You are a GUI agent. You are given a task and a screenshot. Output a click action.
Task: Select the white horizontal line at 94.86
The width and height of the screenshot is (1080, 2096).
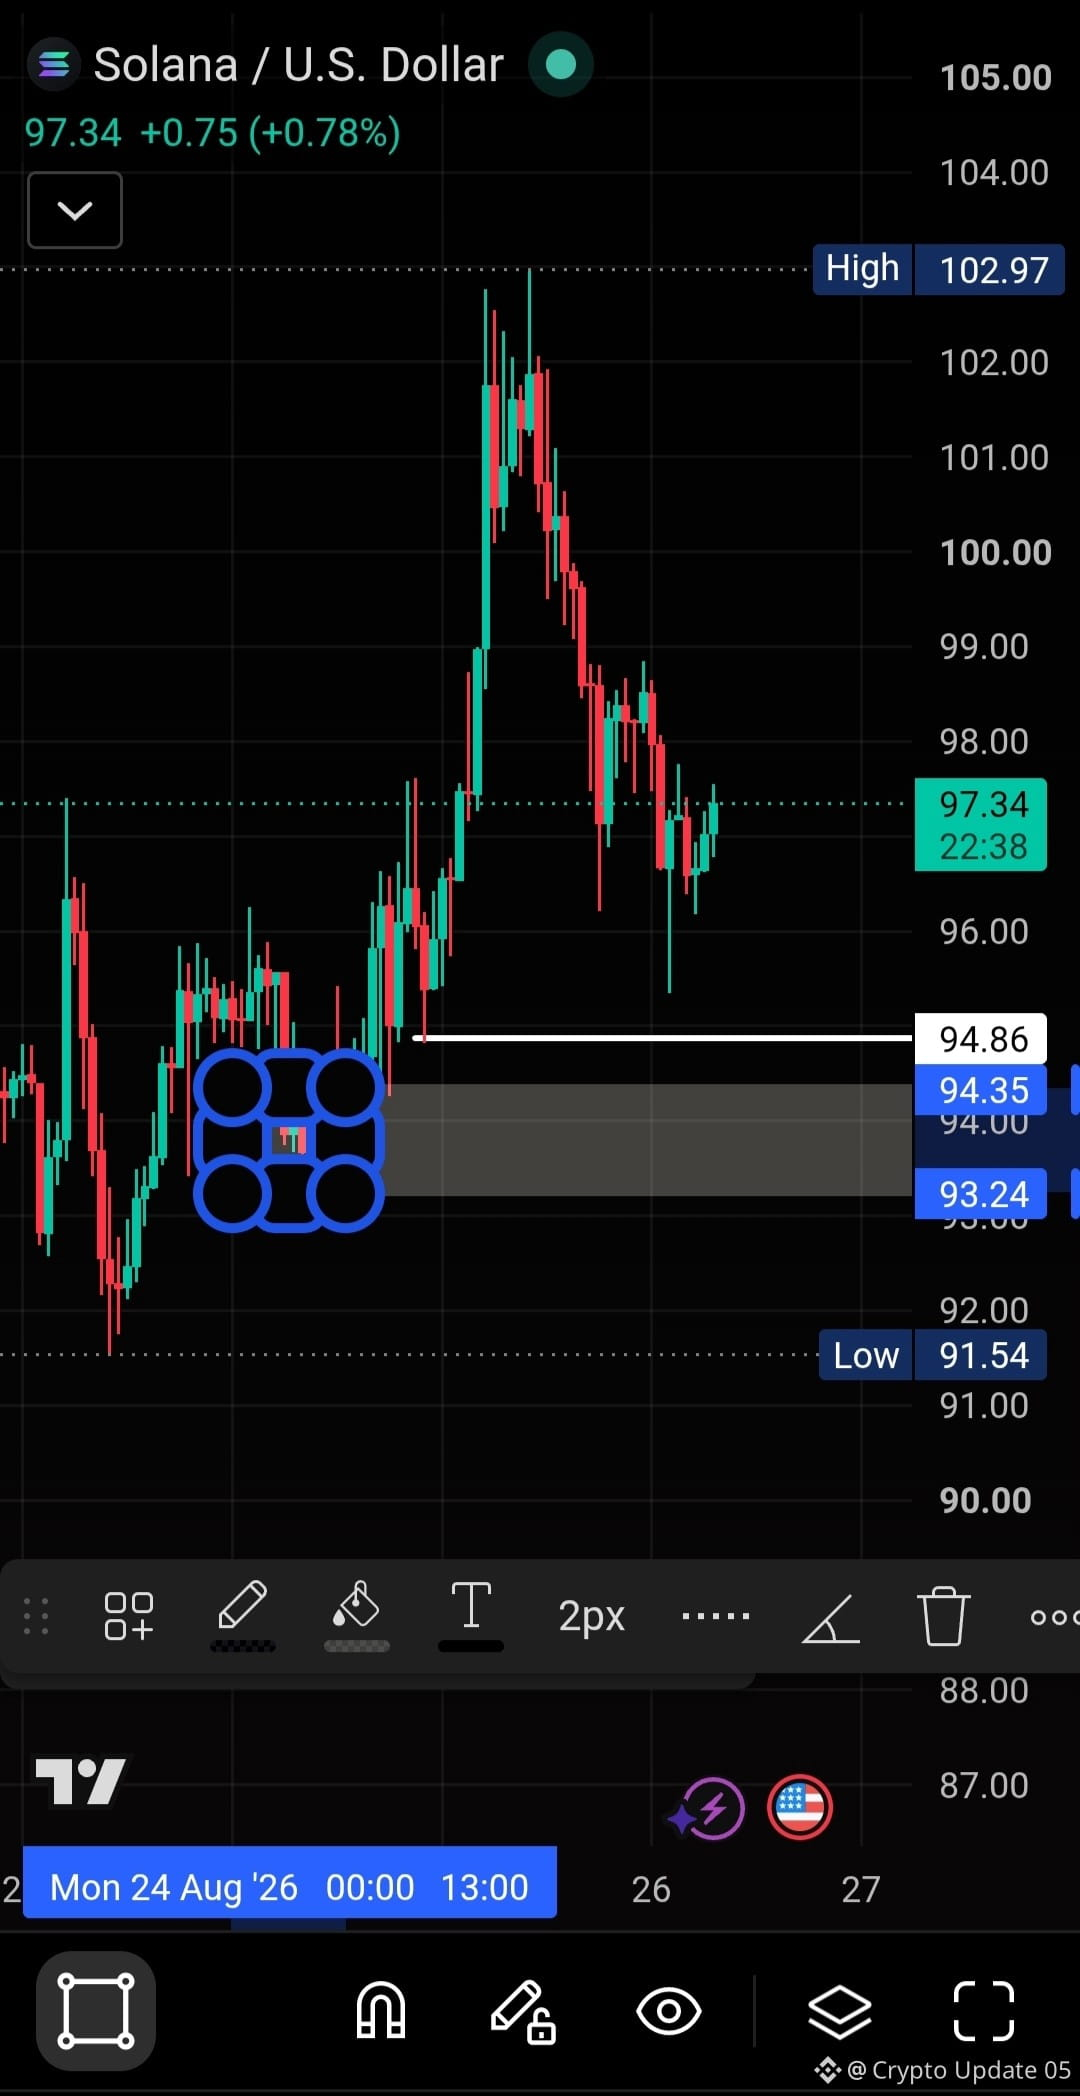664,1039
